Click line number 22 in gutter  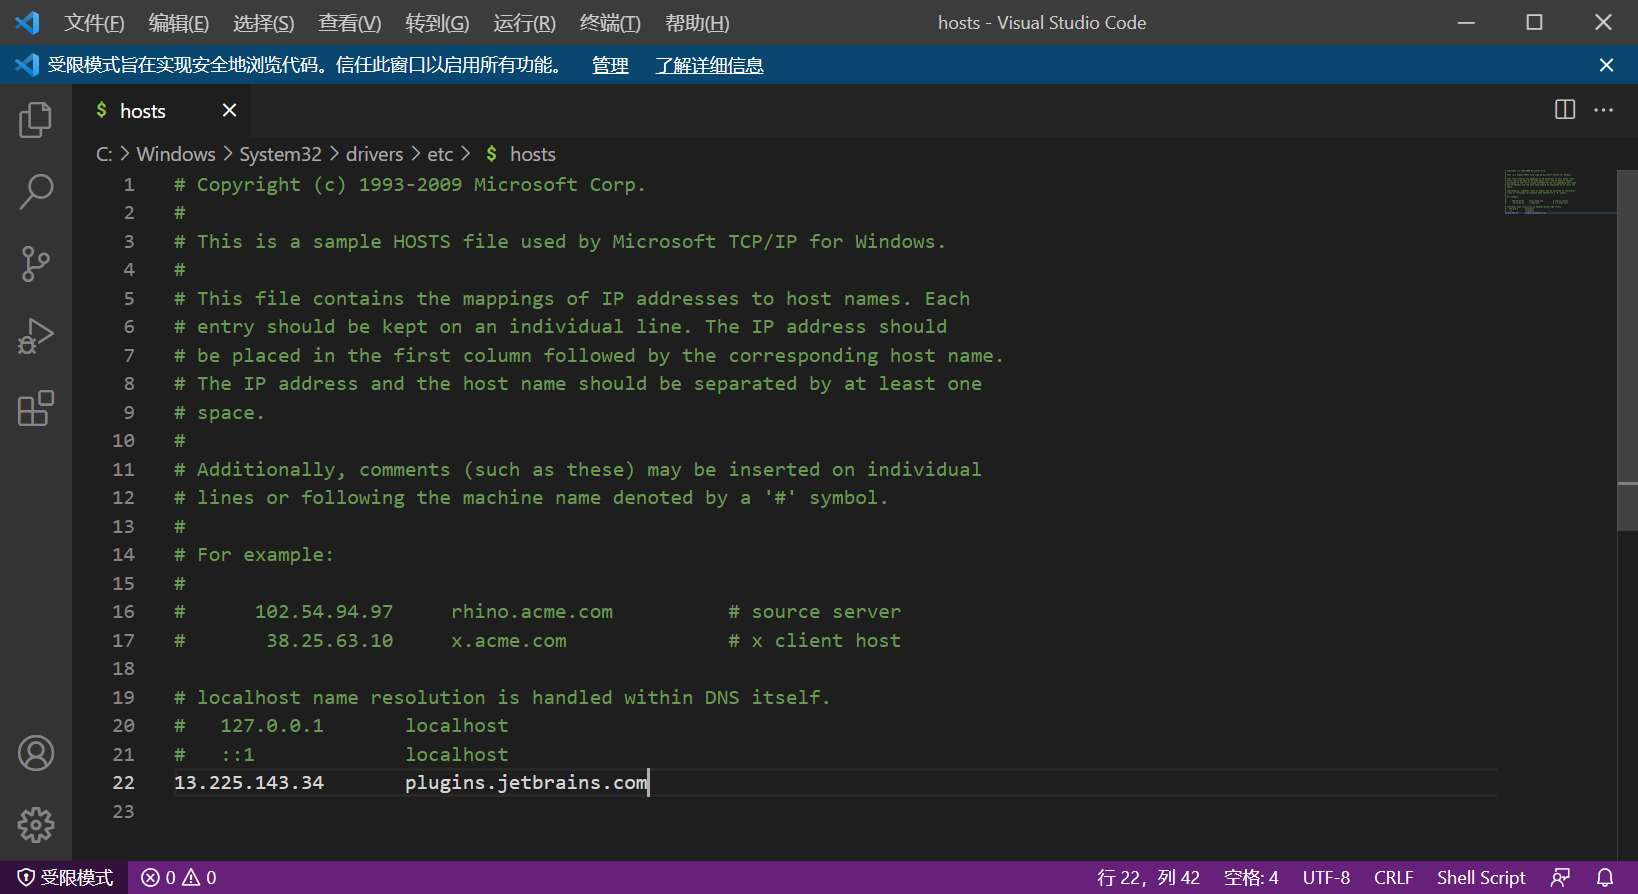(x=123, y=783)
